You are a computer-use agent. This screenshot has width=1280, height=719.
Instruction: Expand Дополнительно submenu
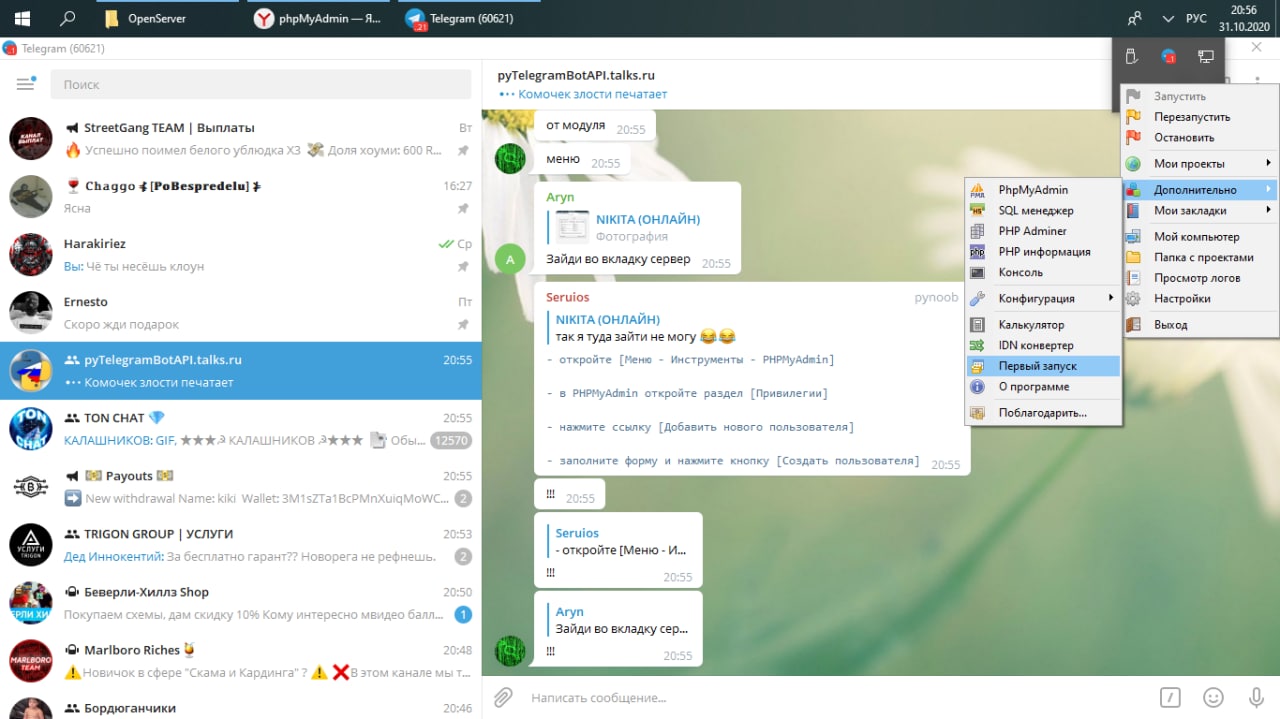tap(1199, 190)
